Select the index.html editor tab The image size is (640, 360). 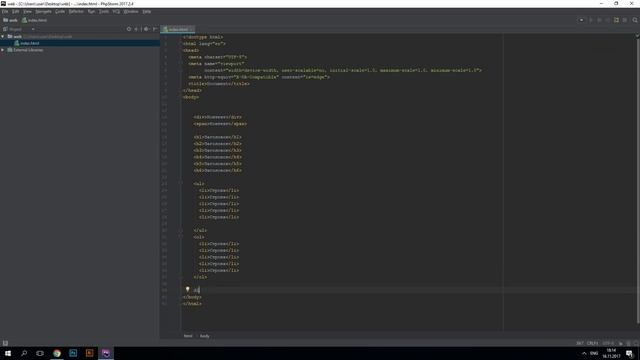tap(176, 29)
